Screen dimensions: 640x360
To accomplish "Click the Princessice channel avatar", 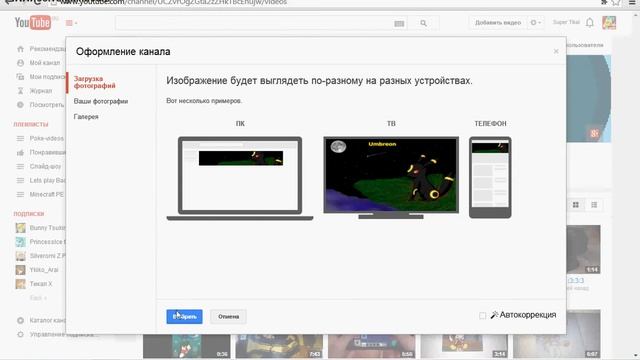I will point(20,242).
